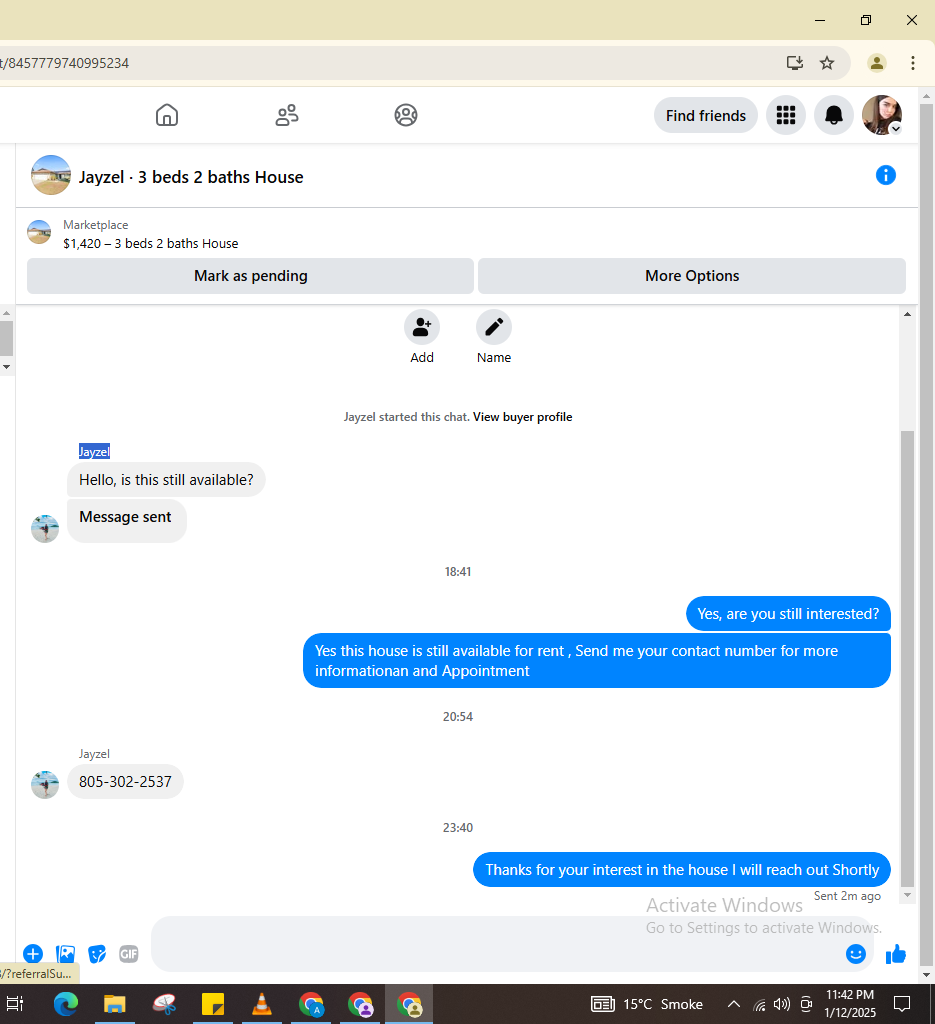Open the notifications bell
Viewport: 935px width, 1024px height.
(x=833, y=116)
